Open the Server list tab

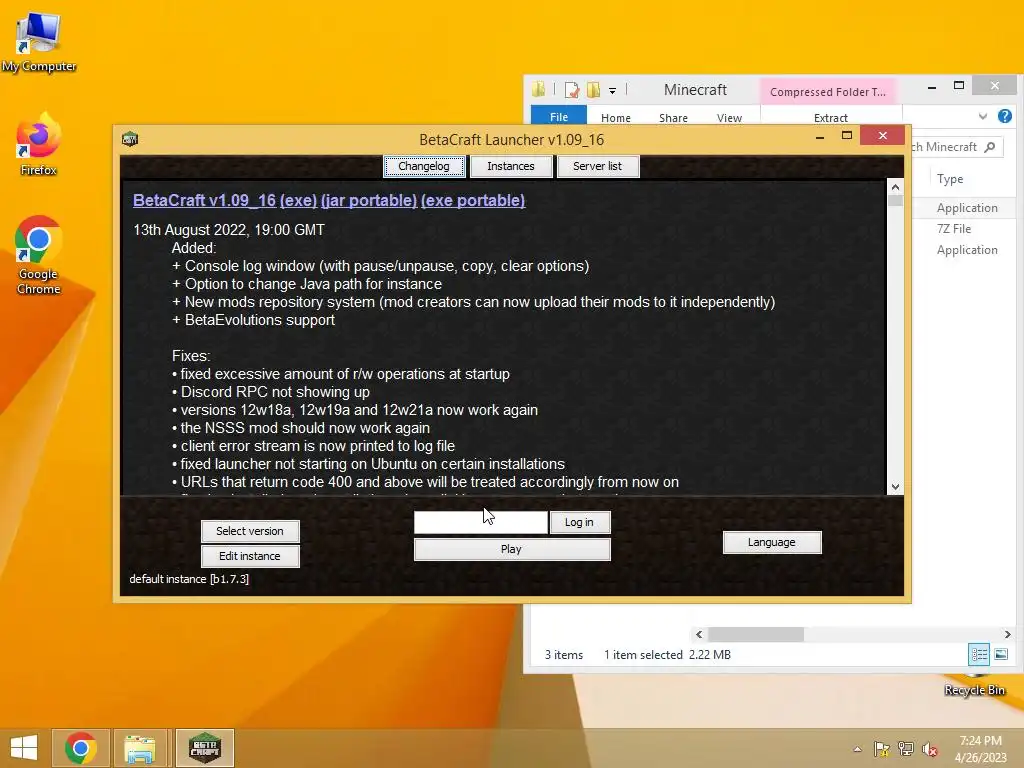pyautogui.click(x=598, y=166)
